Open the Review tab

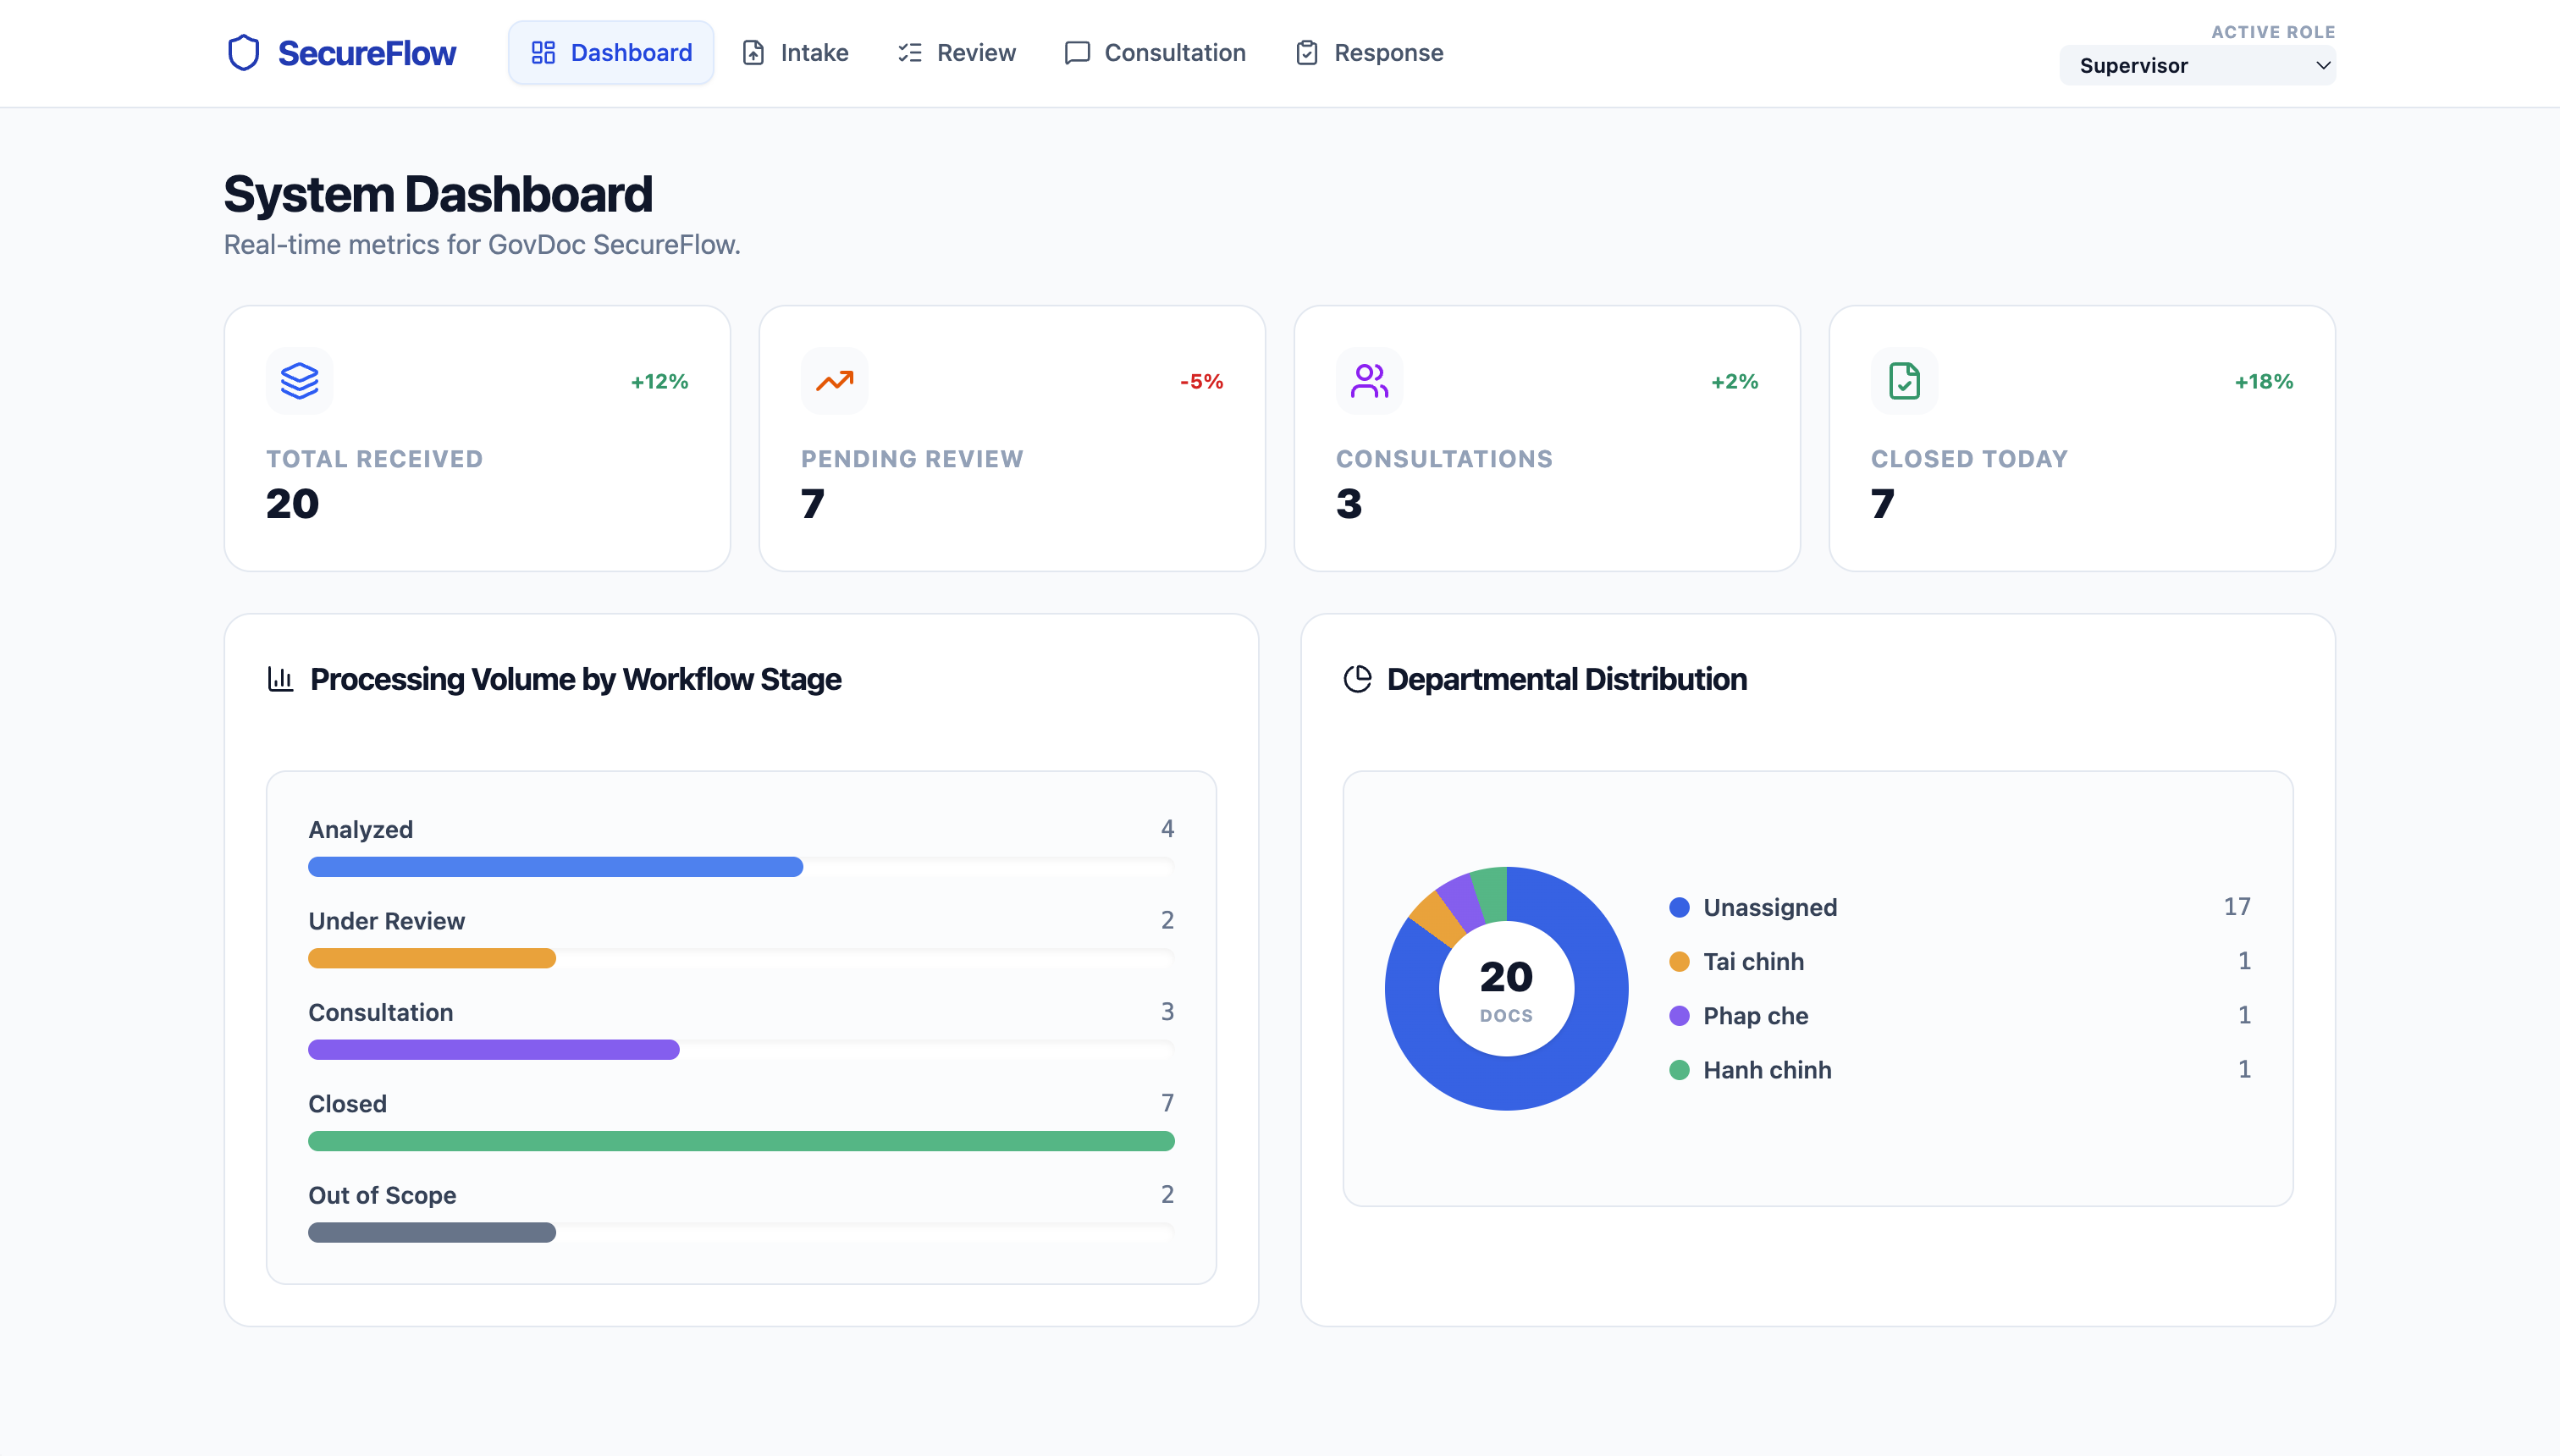pyautogui.click(x=956, y=53)
